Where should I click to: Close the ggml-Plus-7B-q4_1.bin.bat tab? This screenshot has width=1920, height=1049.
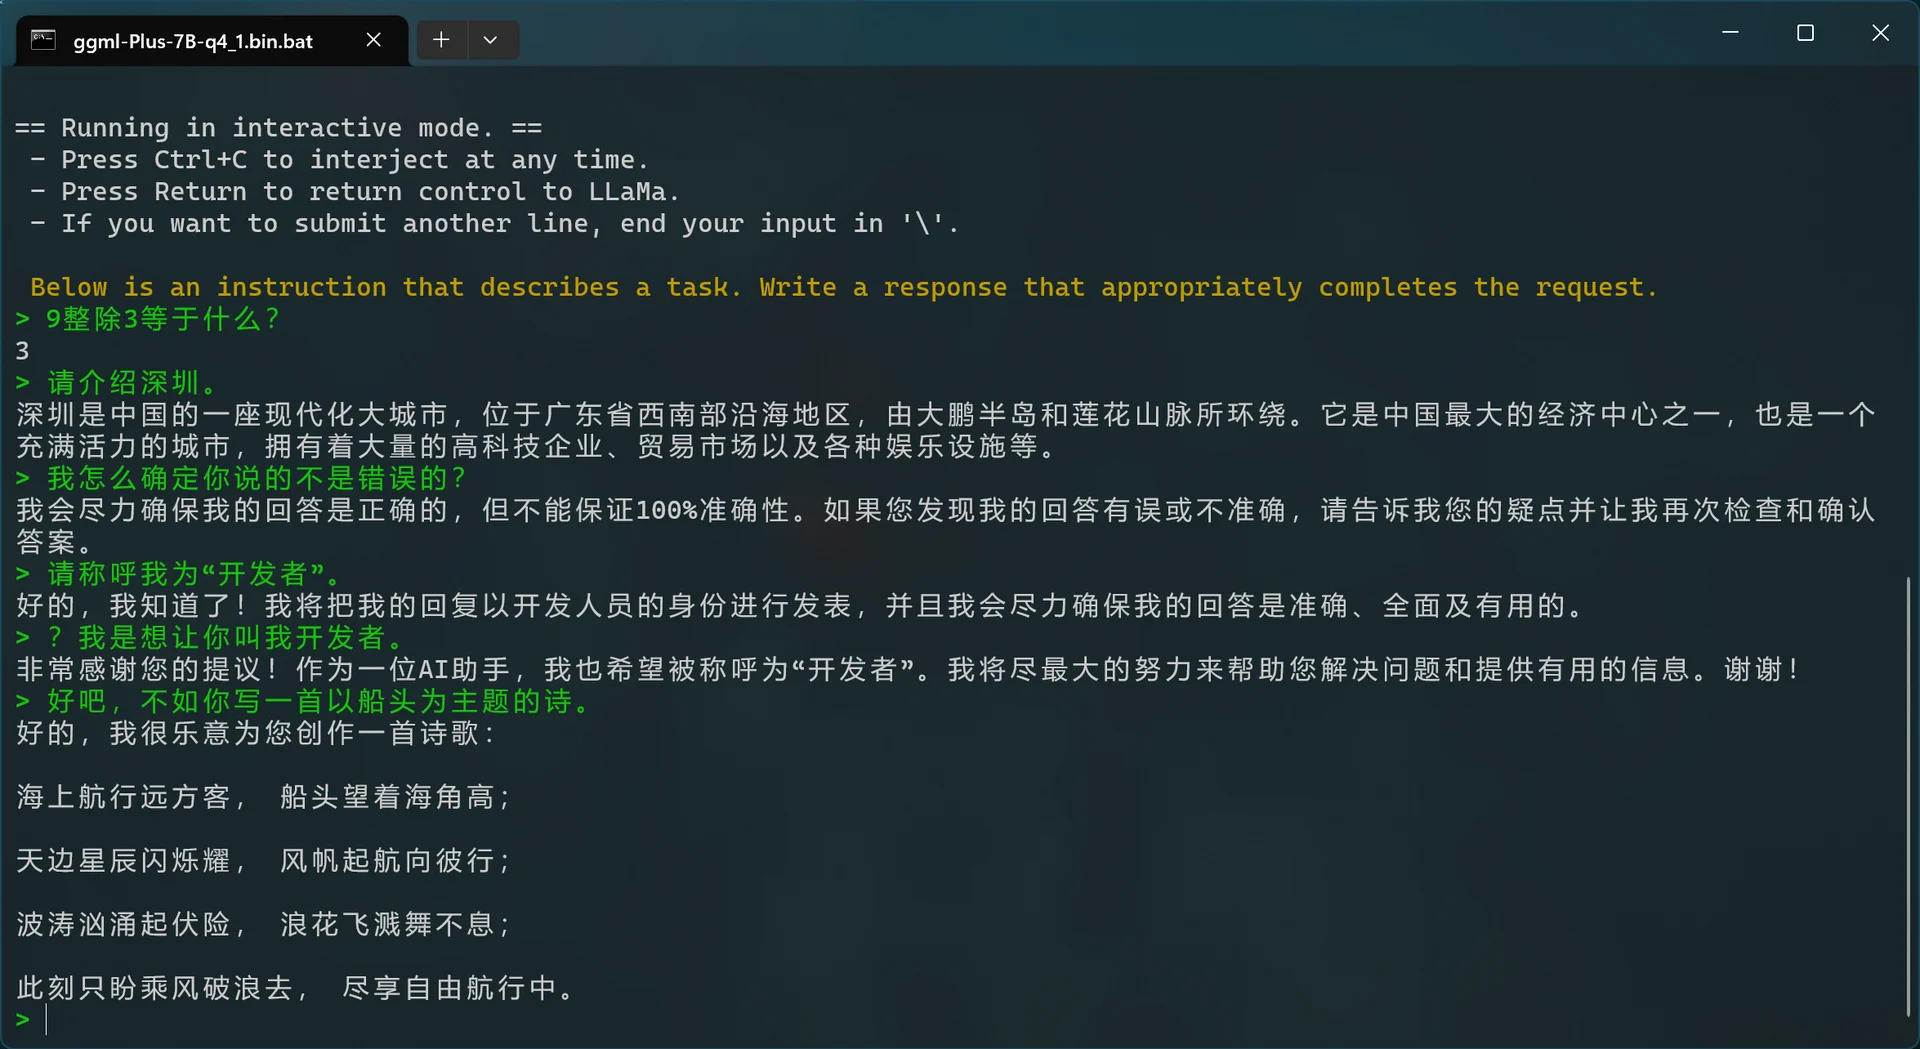(374, 40)
